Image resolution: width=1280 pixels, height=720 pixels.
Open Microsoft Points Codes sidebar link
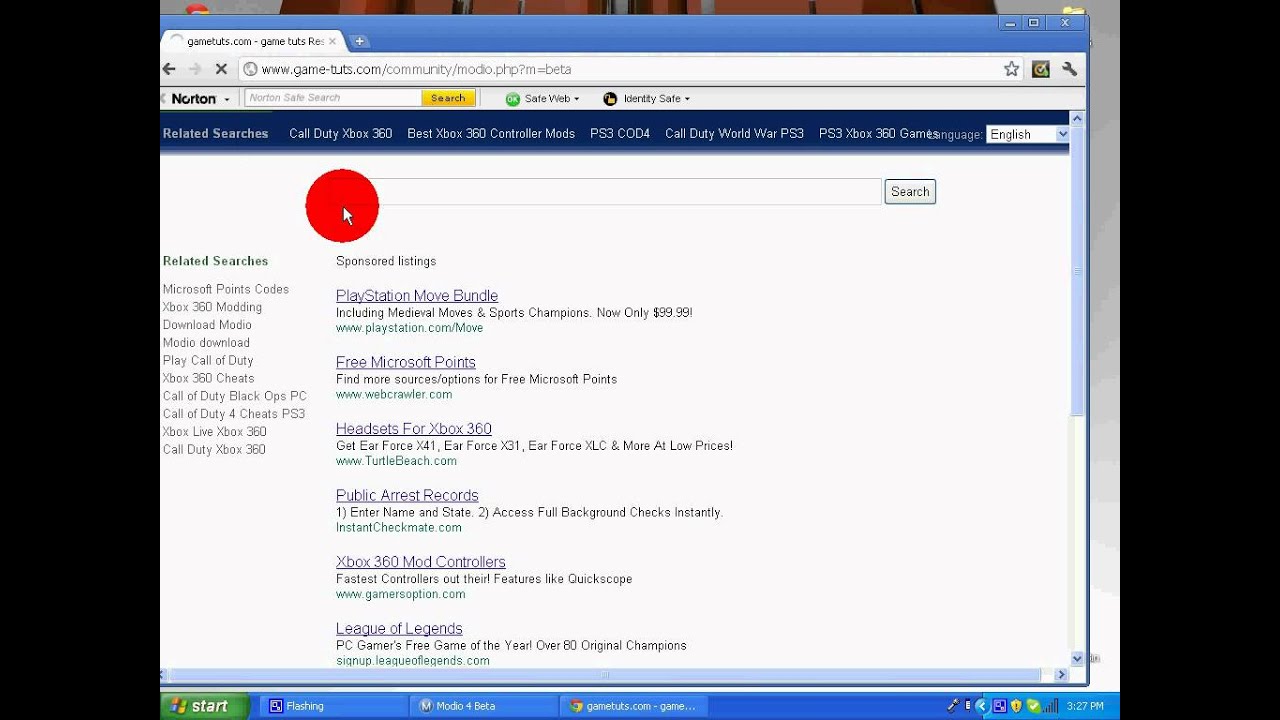coord(226,289)
